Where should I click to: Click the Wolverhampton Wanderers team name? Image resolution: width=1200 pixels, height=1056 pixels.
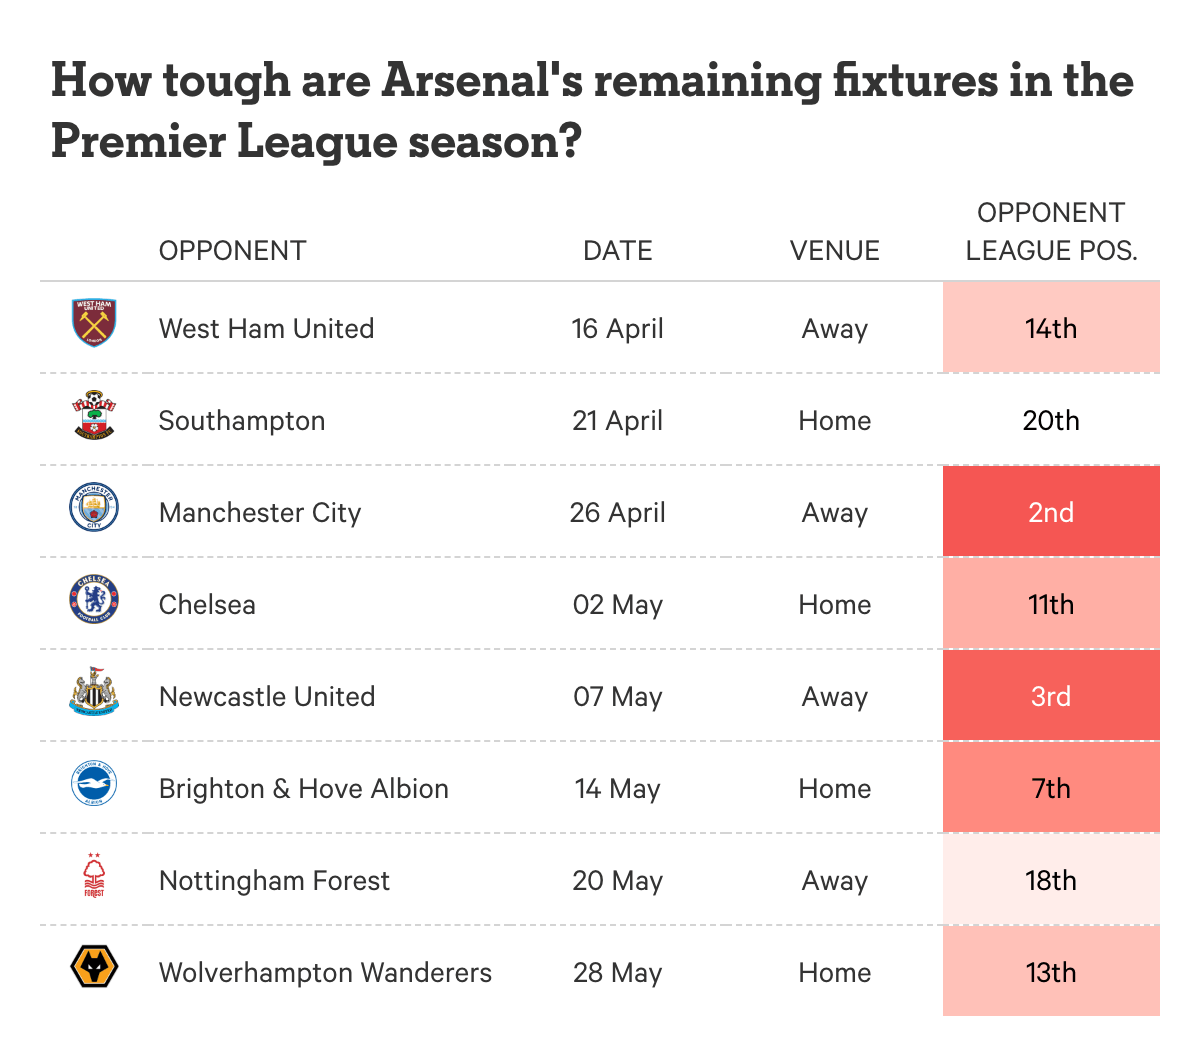coord(325,973)
